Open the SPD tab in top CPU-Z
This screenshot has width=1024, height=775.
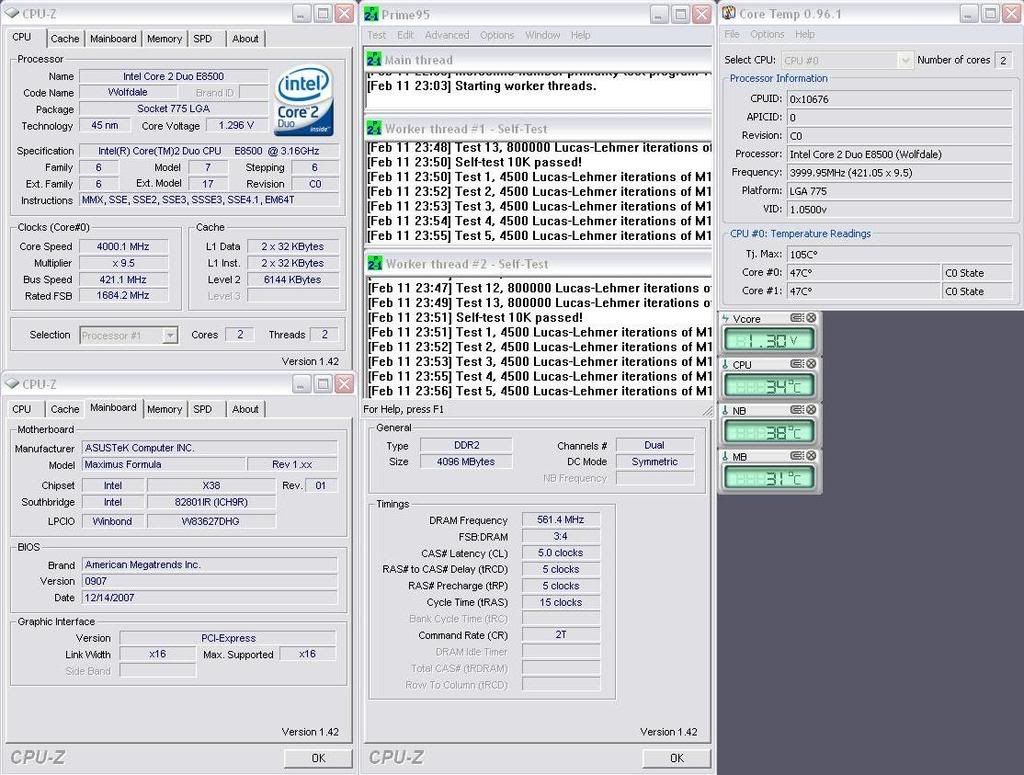(x=202, y=39)
